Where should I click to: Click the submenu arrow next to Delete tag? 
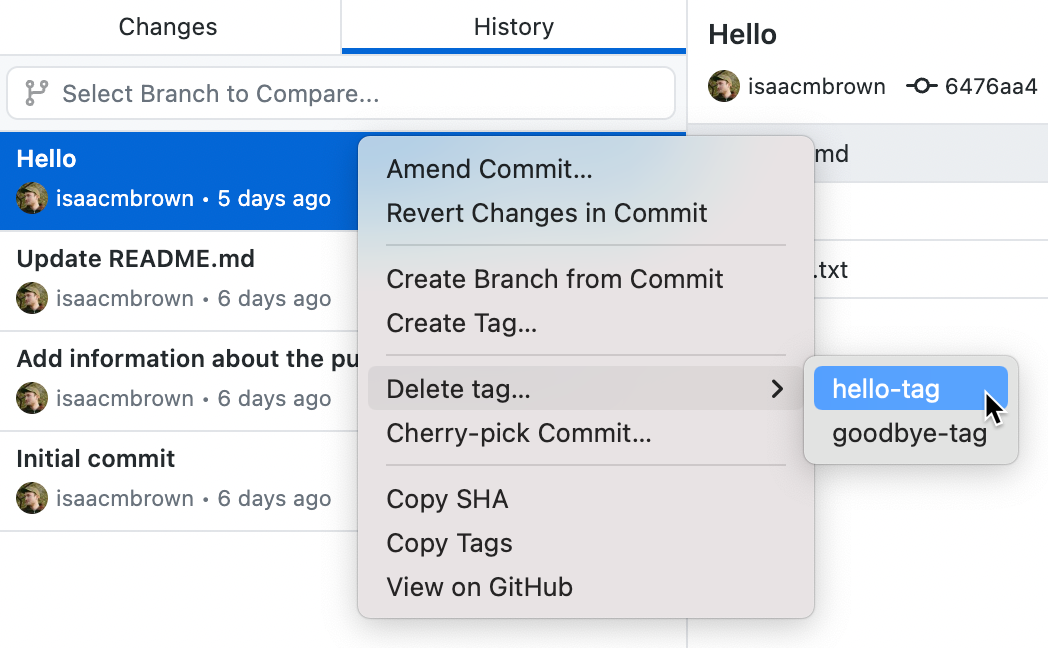[x=778, y=390]
